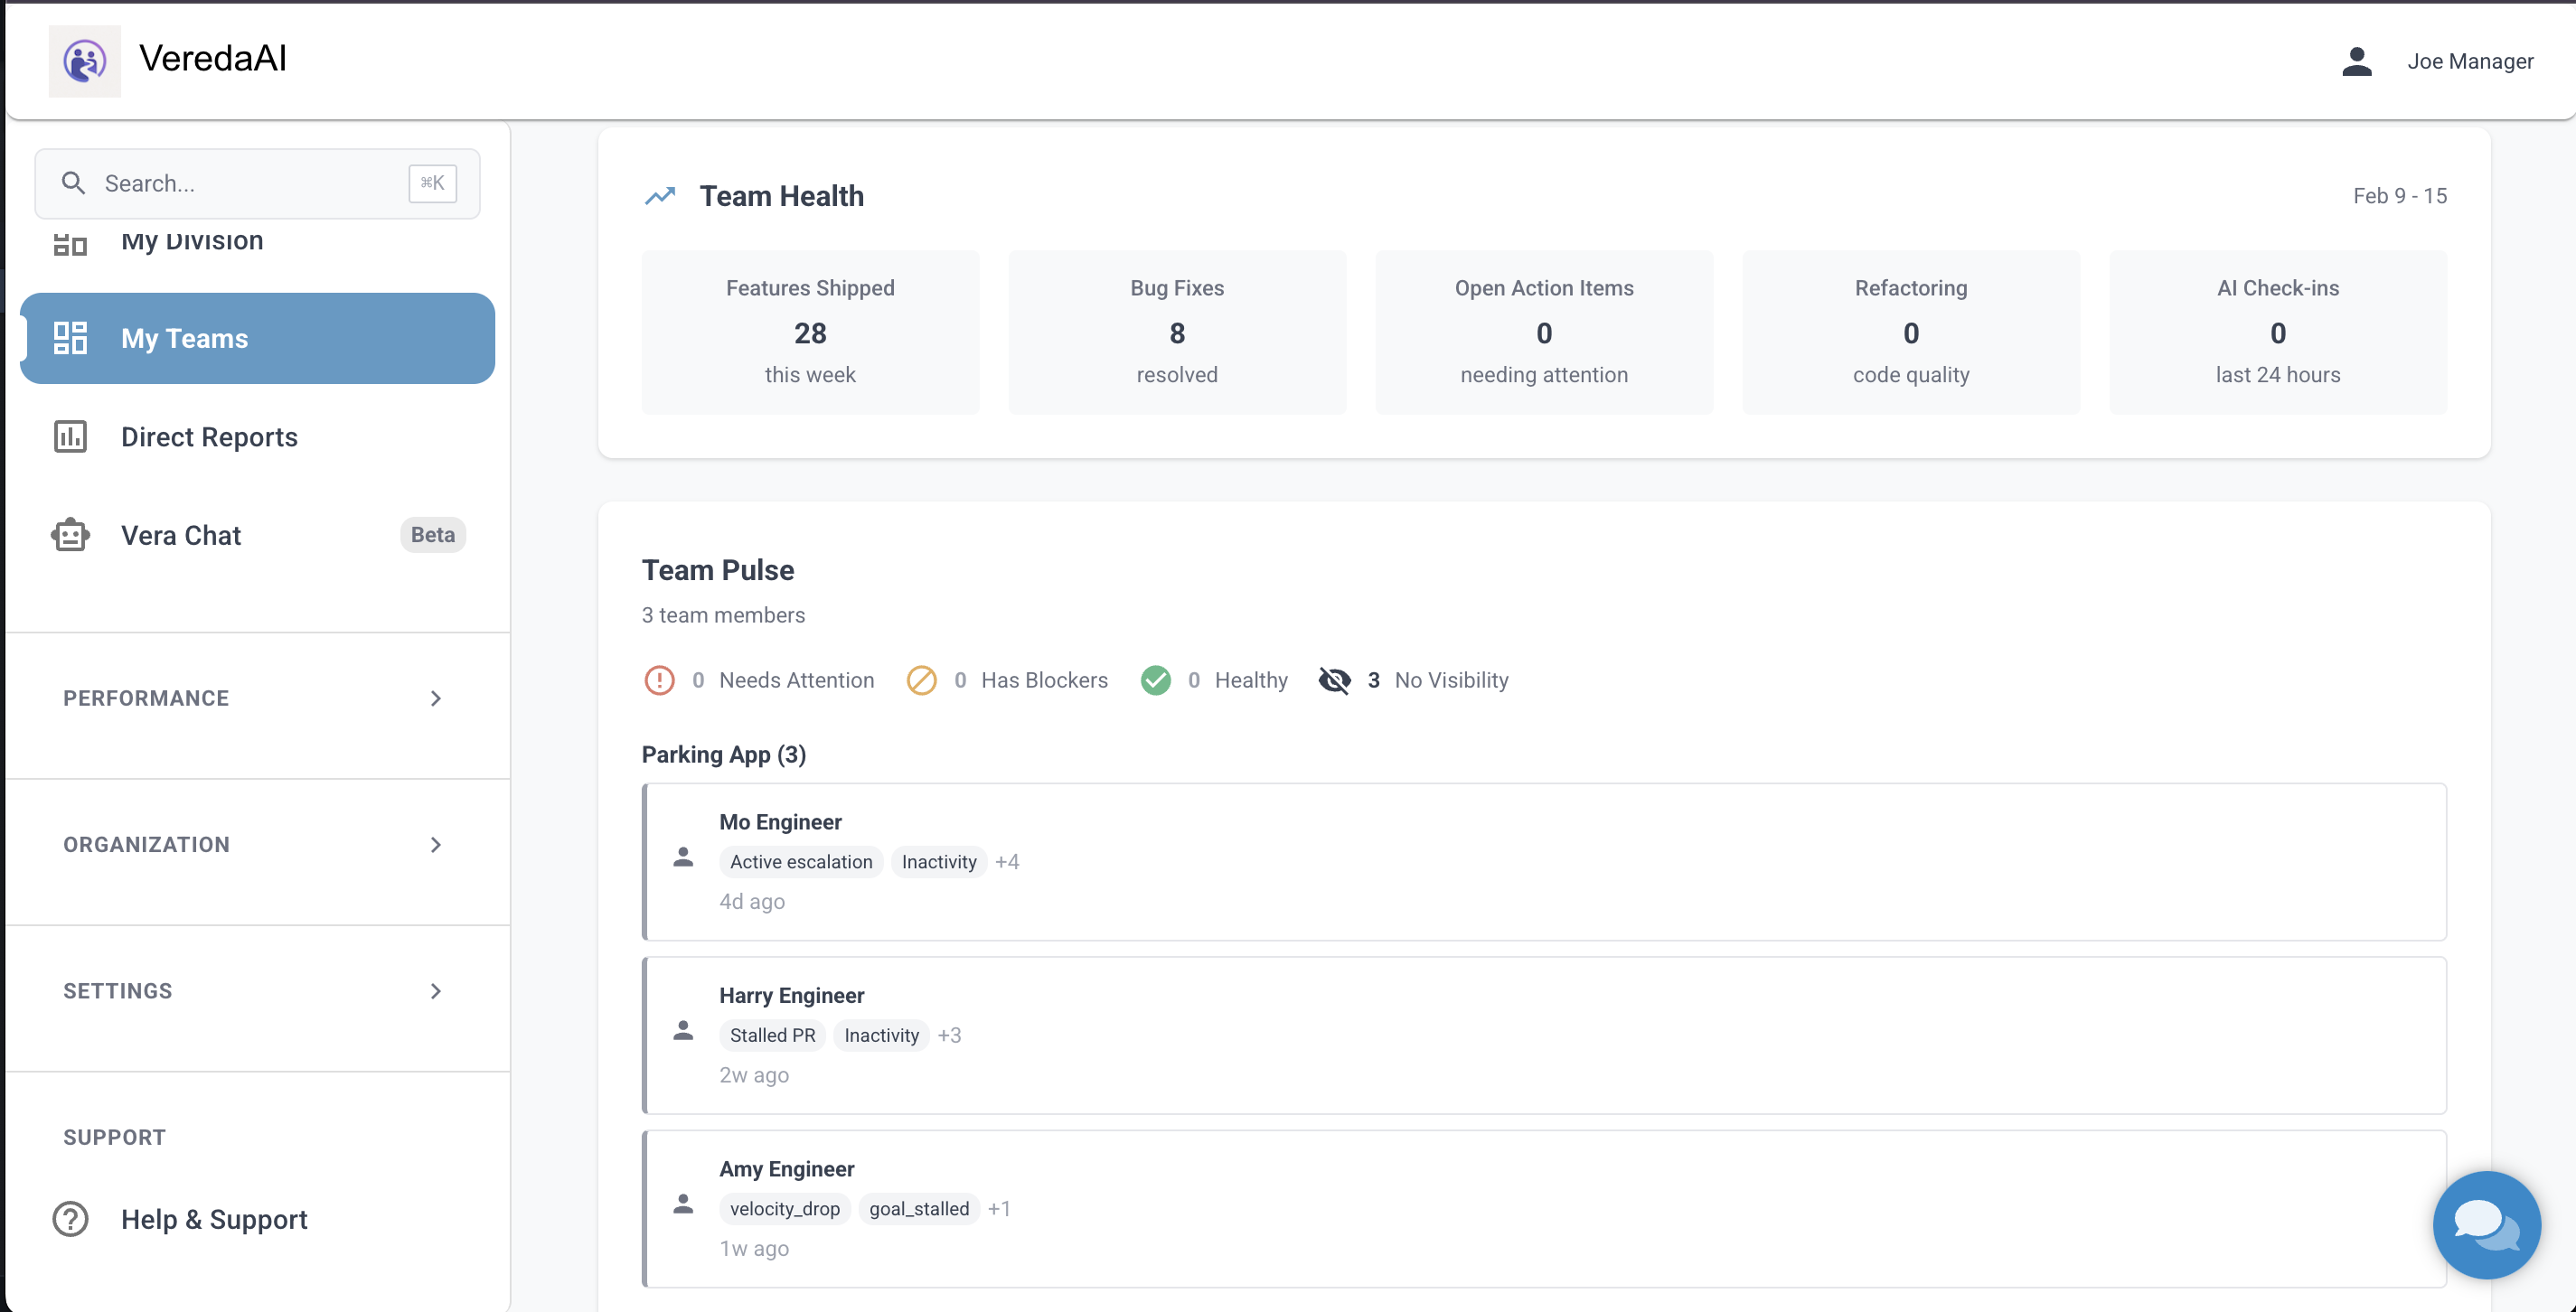Click the Help & Support question icon

pos(70,1219)
